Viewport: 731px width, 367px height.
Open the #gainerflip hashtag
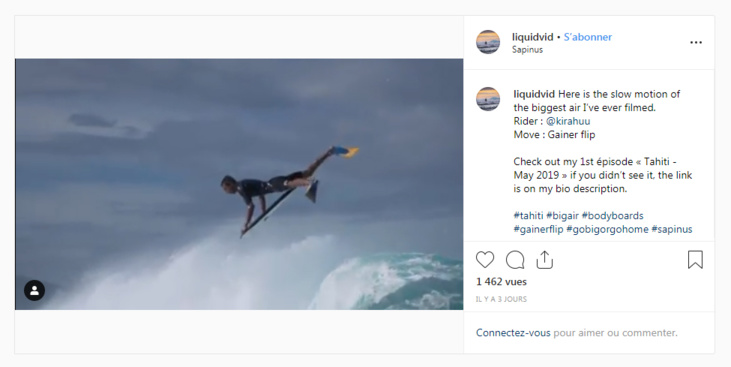point(538,229)
